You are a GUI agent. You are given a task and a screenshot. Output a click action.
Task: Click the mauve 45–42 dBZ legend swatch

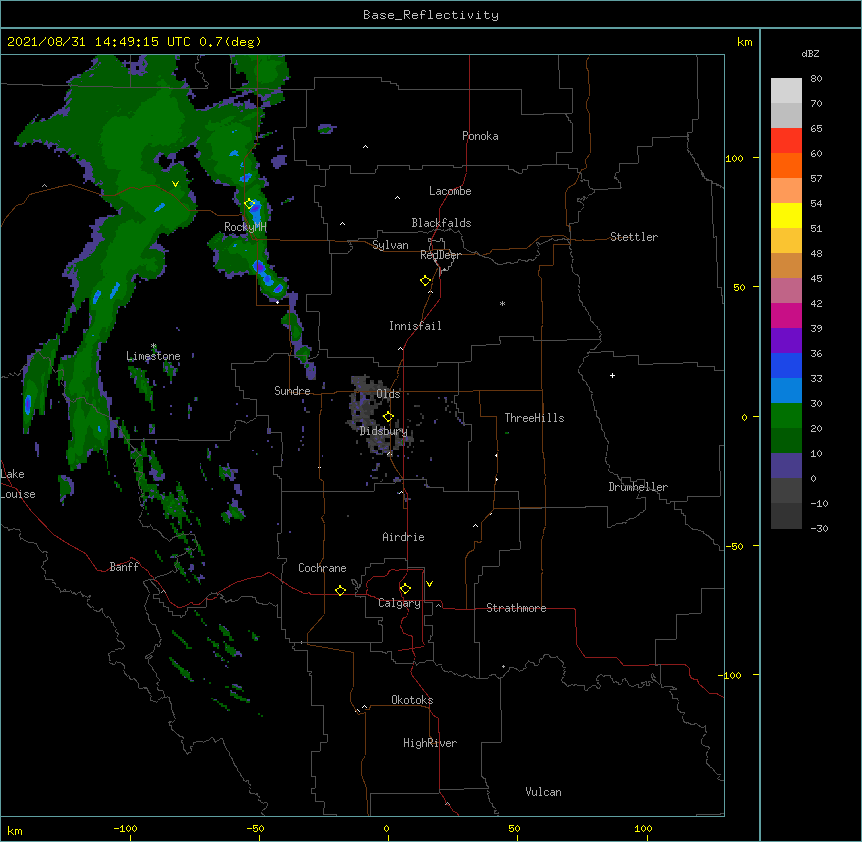point(786,291)
